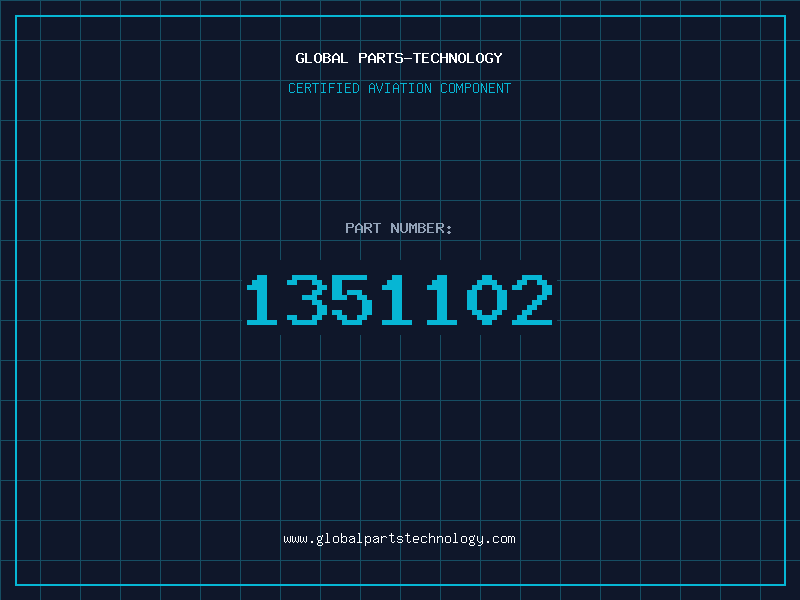Click the .com ending of the website URL
Screen dimensions: 800x600
coord(500,539)
